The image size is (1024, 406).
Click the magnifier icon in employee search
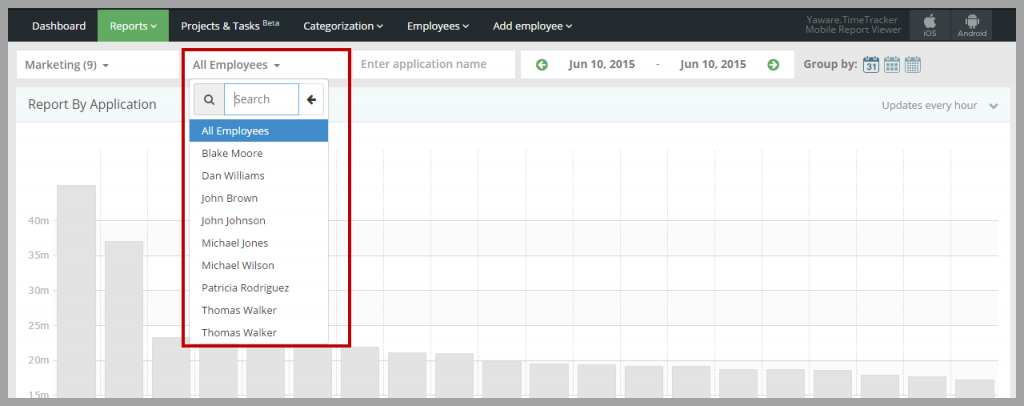(209, 100)
